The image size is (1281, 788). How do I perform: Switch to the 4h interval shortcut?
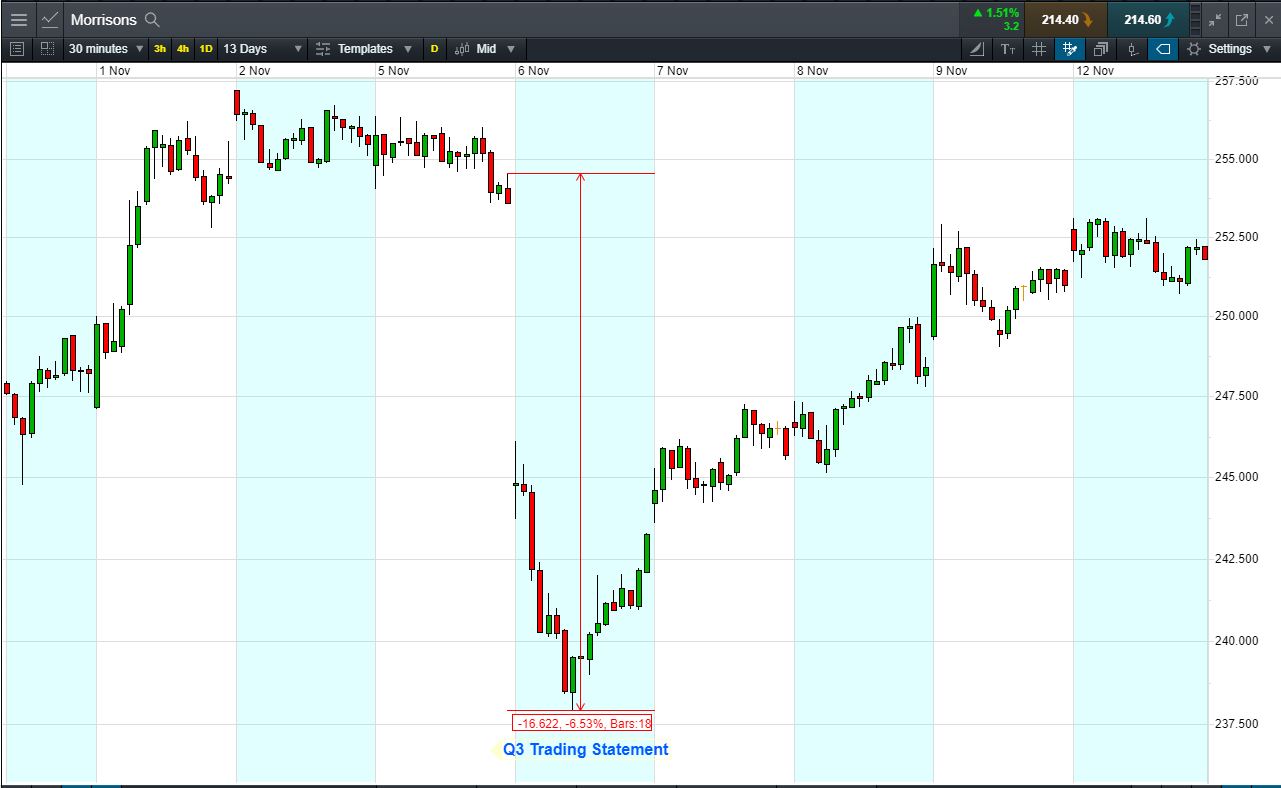183,48
